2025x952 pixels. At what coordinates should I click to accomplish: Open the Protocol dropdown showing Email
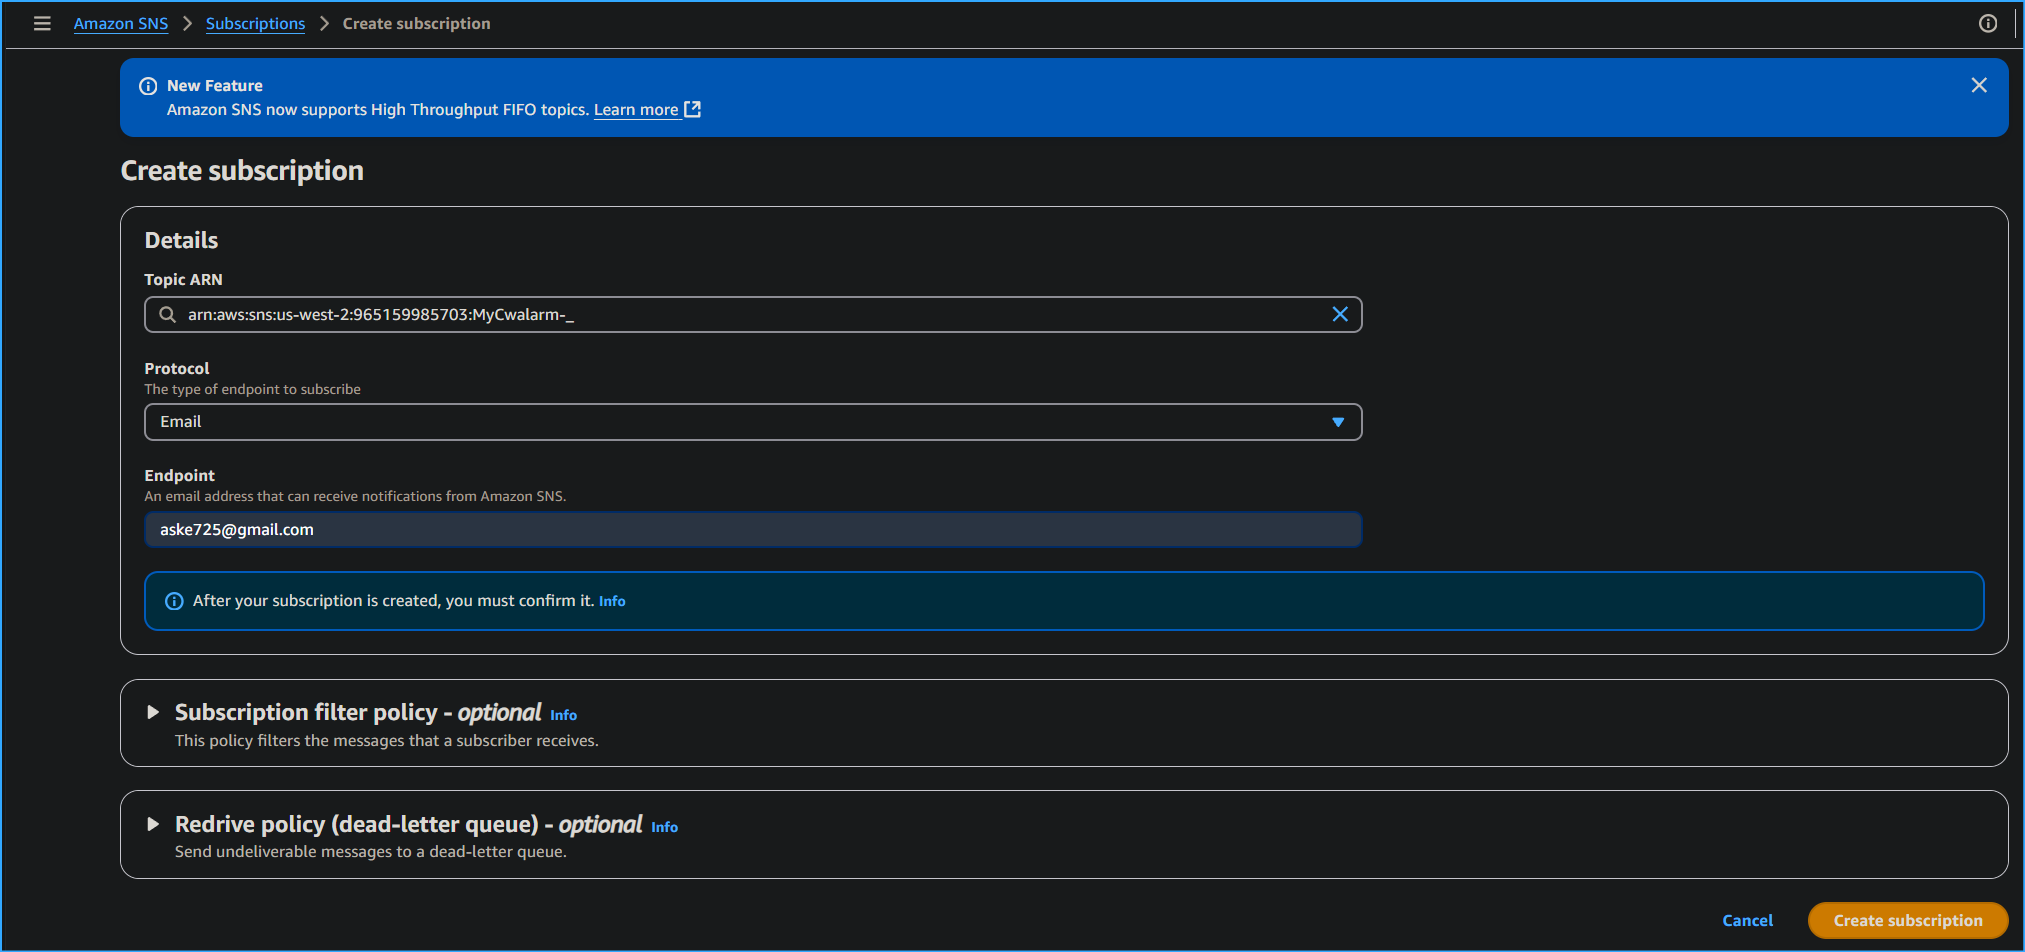pyautogui.click(x=1337, y=422)
